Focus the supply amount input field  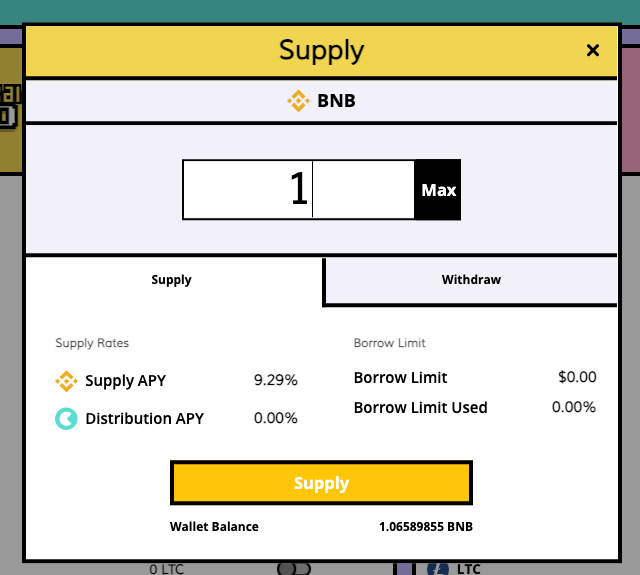coord(299,190)
